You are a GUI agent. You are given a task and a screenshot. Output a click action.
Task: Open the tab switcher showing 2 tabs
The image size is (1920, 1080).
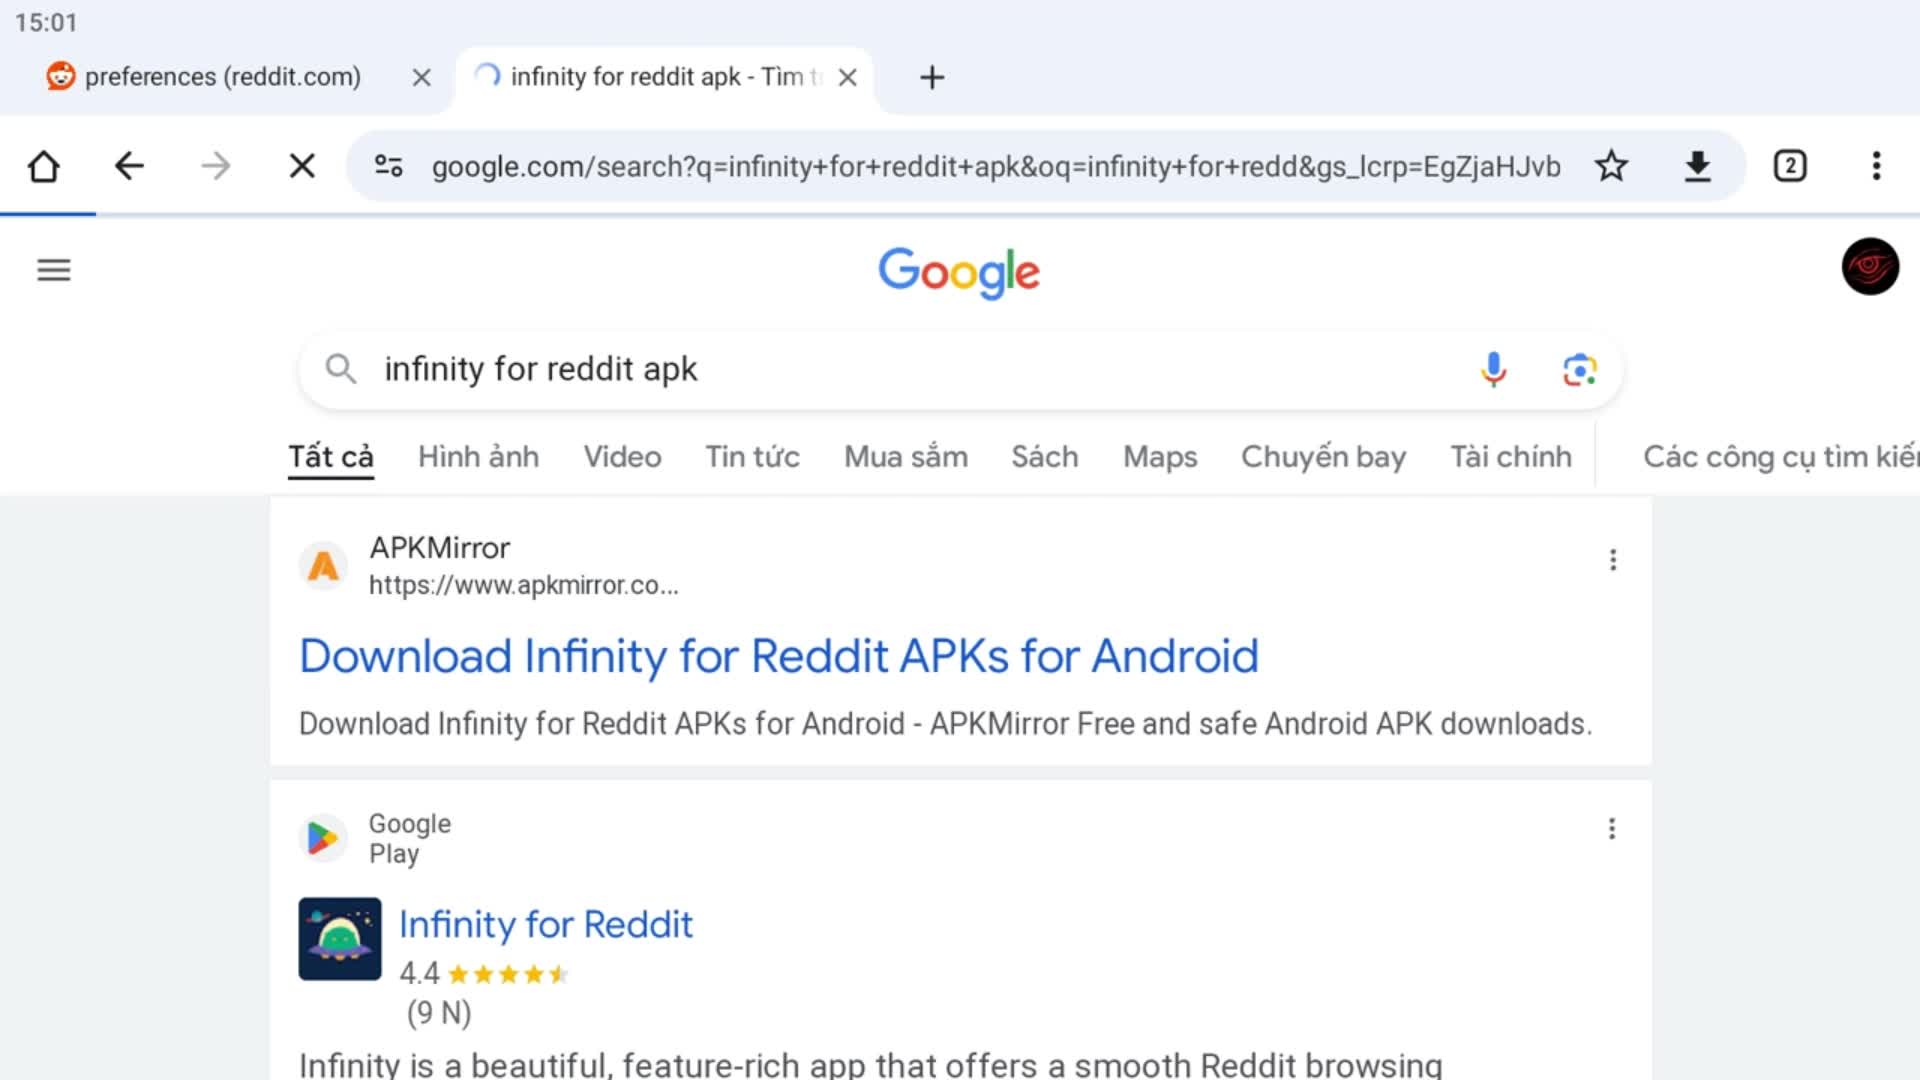[x=1789, y=166]
